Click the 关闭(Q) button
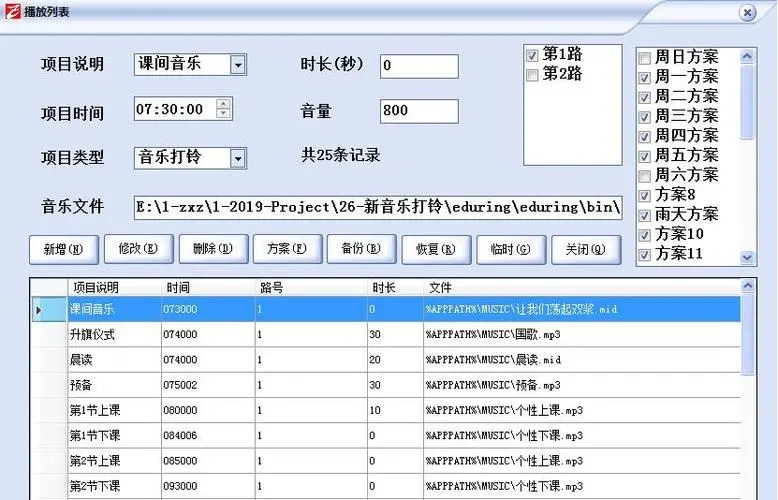 [586, 249]
